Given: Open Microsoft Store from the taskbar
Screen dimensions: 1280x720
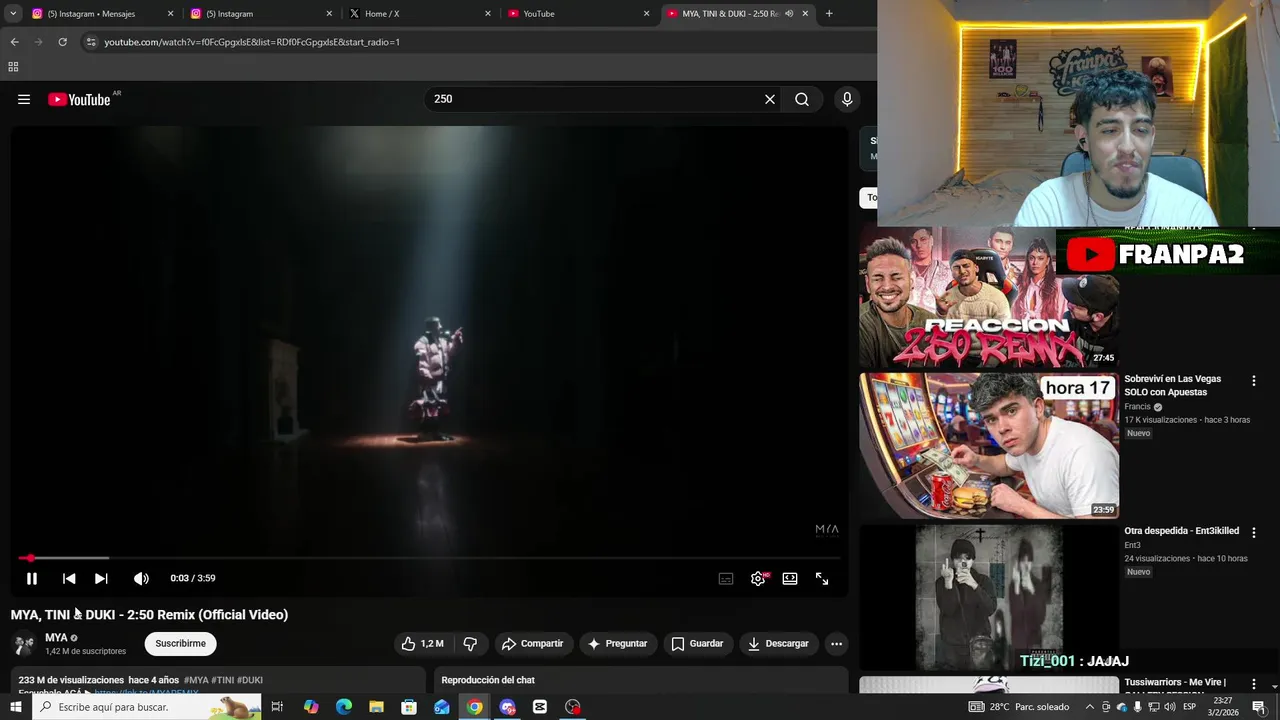Looking at the screenshot, I should point(409,707).
